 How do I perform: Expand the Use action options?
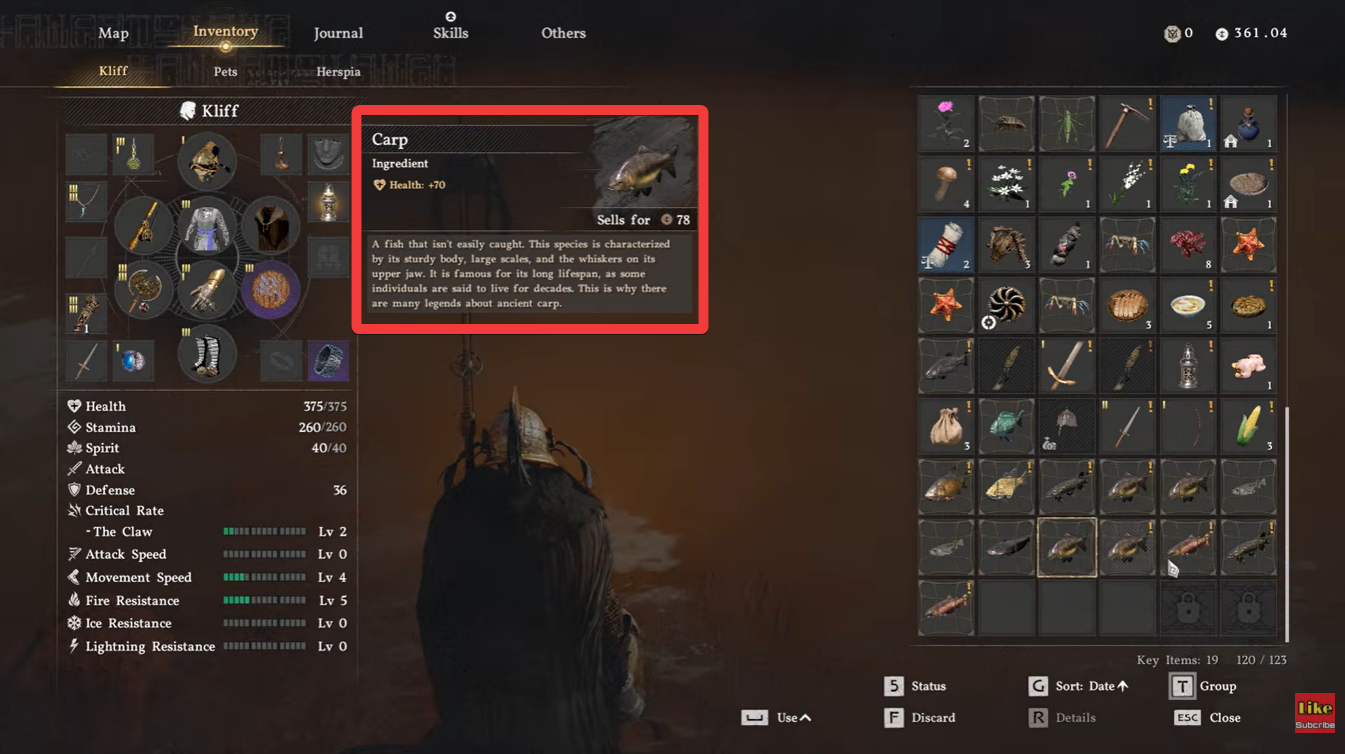click(777, 717)
